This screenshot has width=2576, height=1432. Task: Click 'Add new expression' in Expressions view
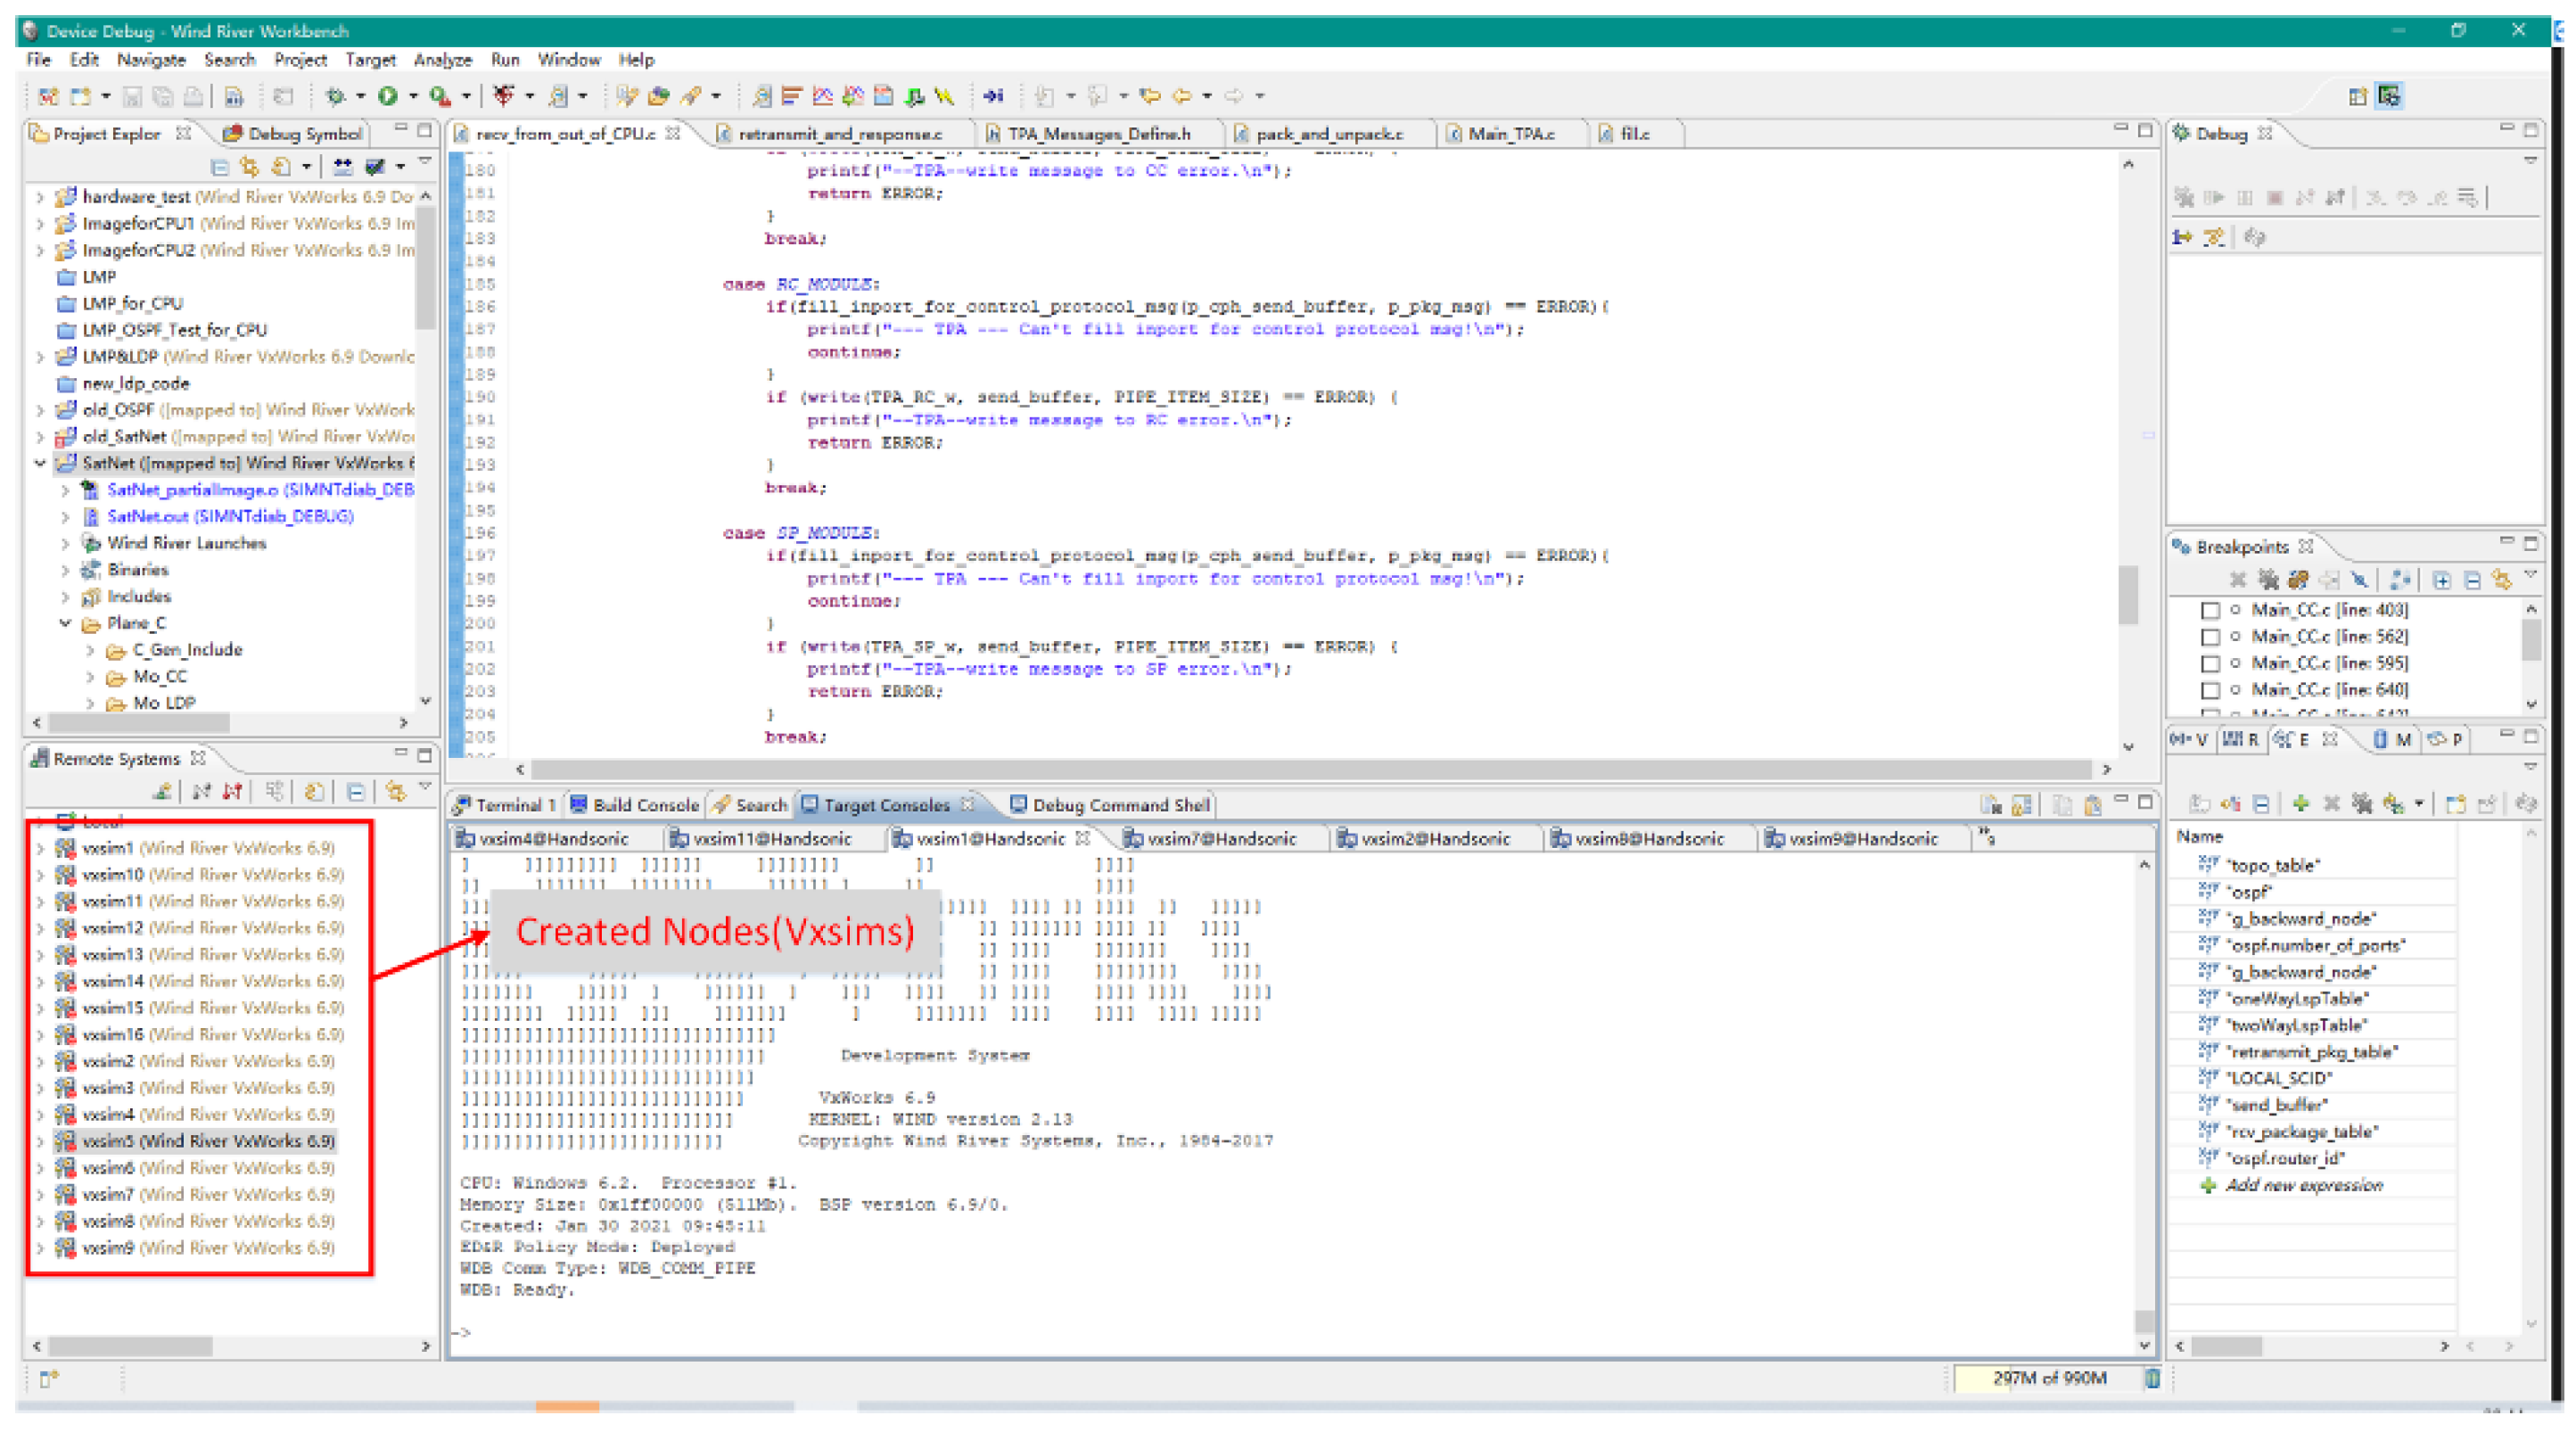[2304, 1185]
